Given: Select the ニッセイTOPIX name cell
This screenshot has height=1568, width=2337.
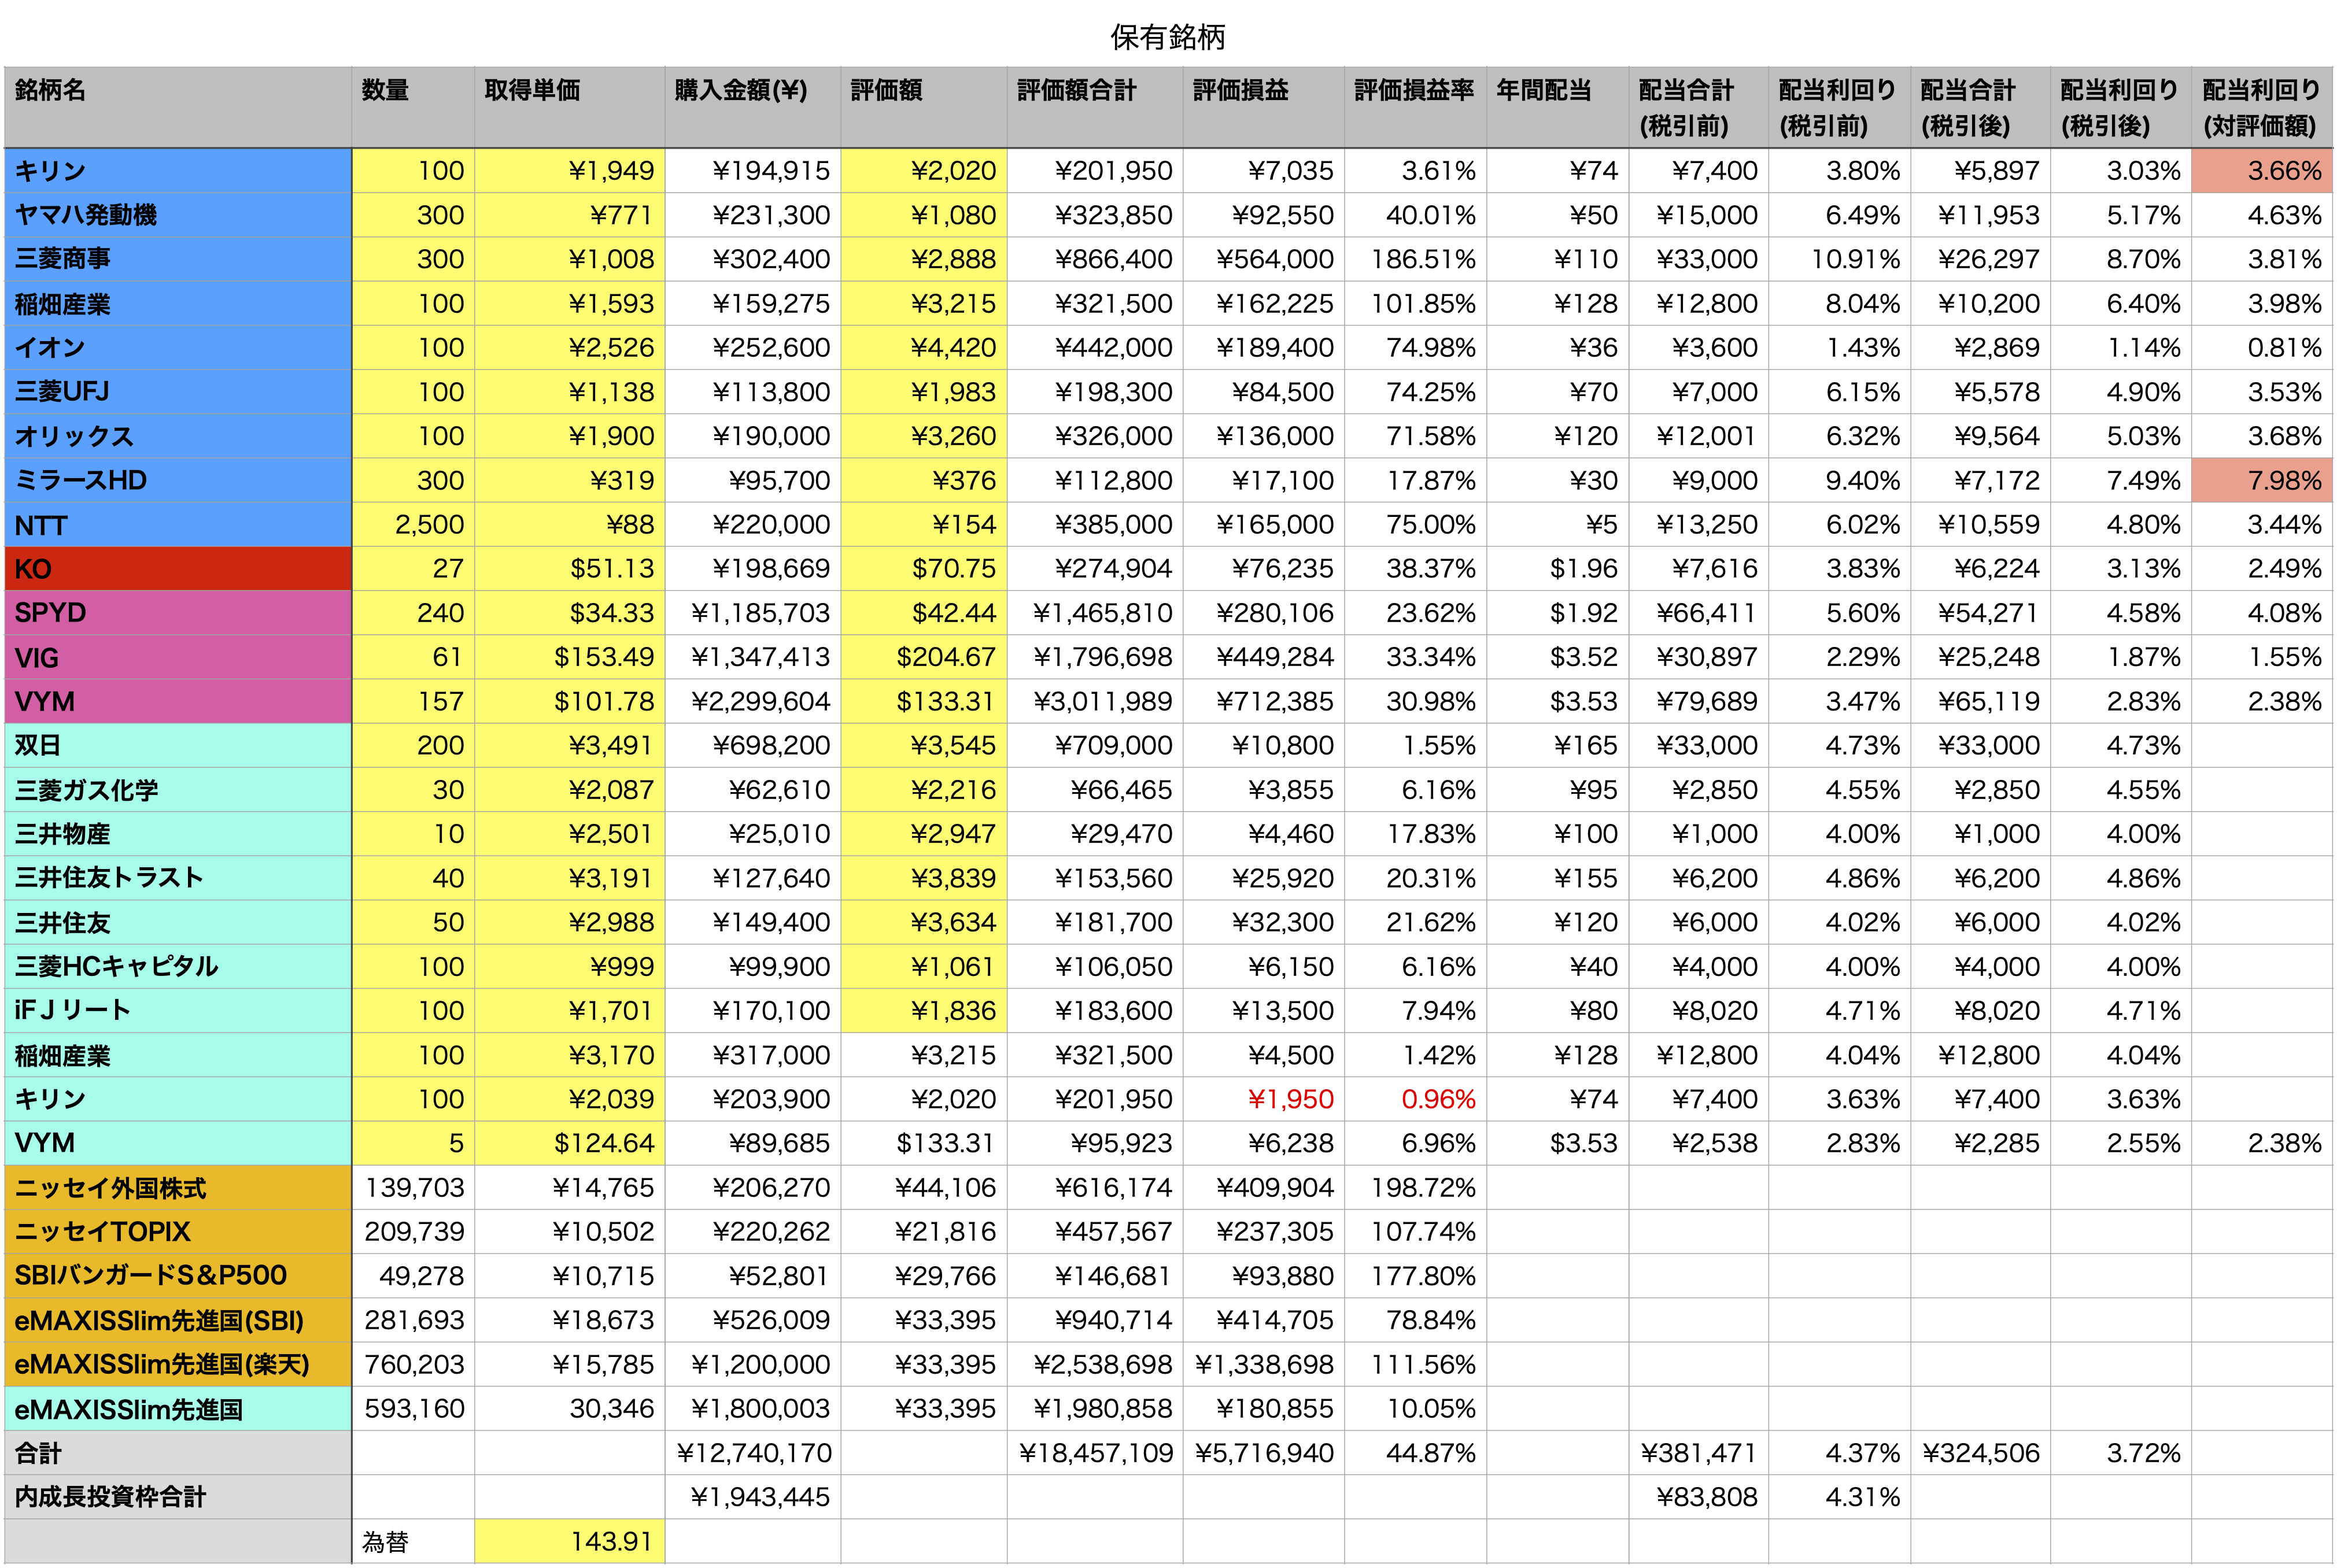Looking at the screenshot, I should [178, 1232].
